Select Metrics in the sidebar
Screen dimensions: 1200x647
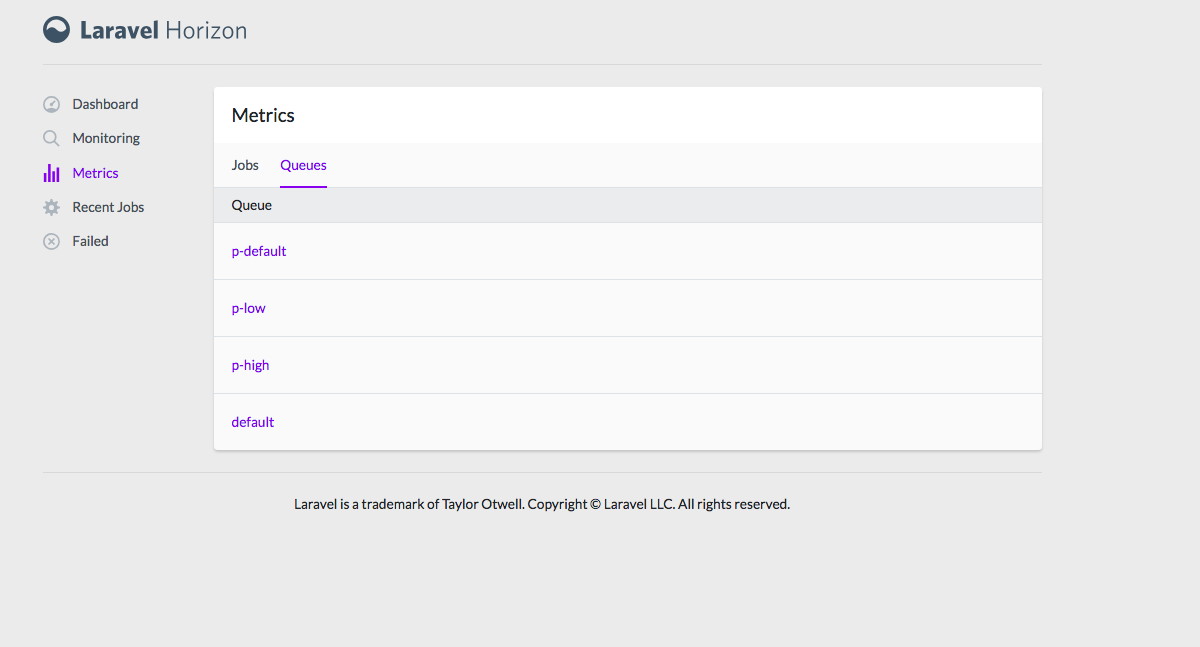95,173
